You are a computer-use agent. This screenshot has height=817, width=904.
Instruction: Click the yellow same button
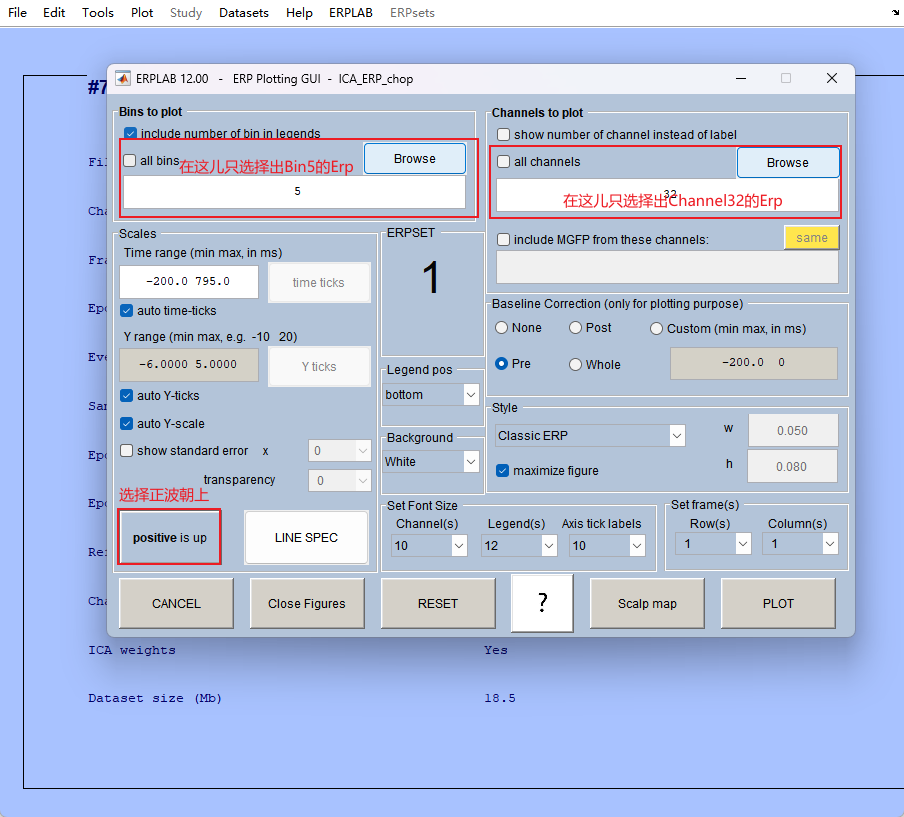tap(813, 237)
